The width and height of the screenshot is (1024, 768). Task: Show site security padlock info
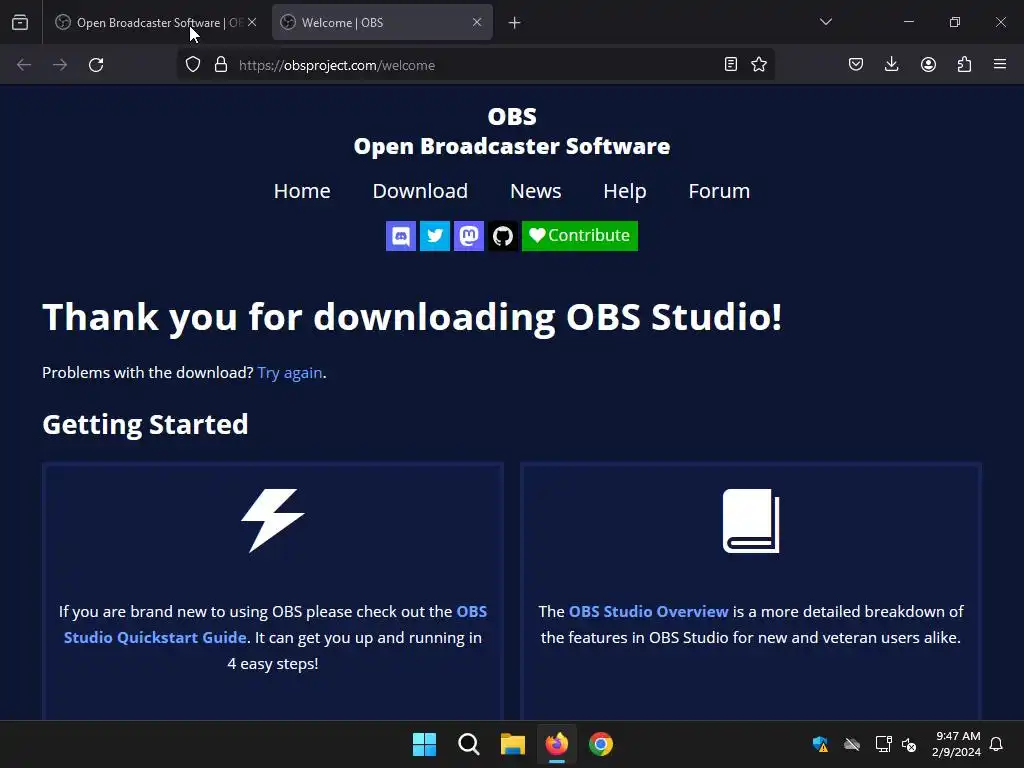pos(221,65)
